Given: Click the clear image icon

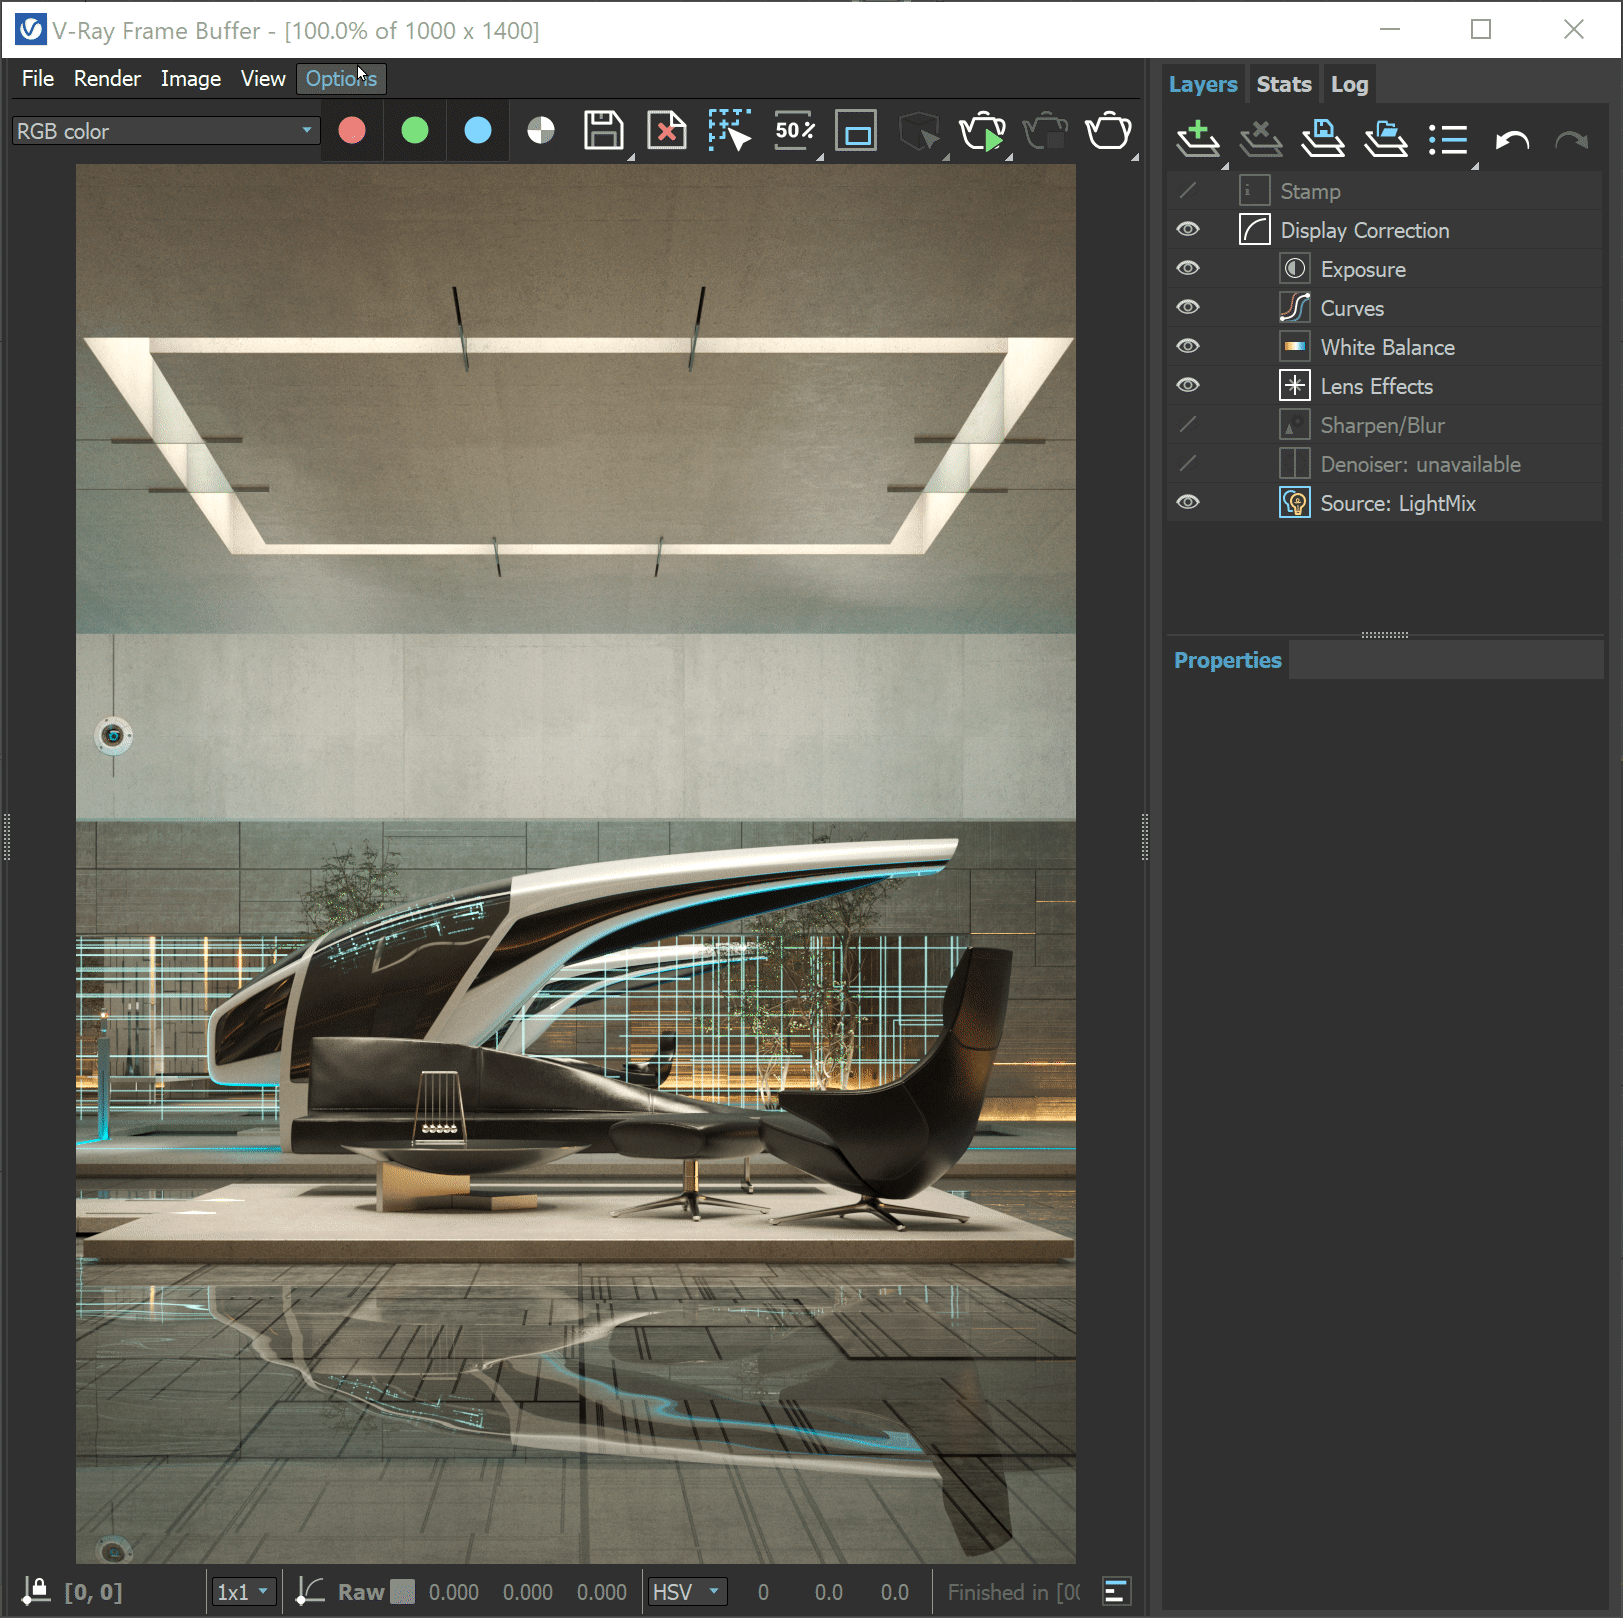Looking at the screenshot, I should pyautogui.click(x=666, y=130).
